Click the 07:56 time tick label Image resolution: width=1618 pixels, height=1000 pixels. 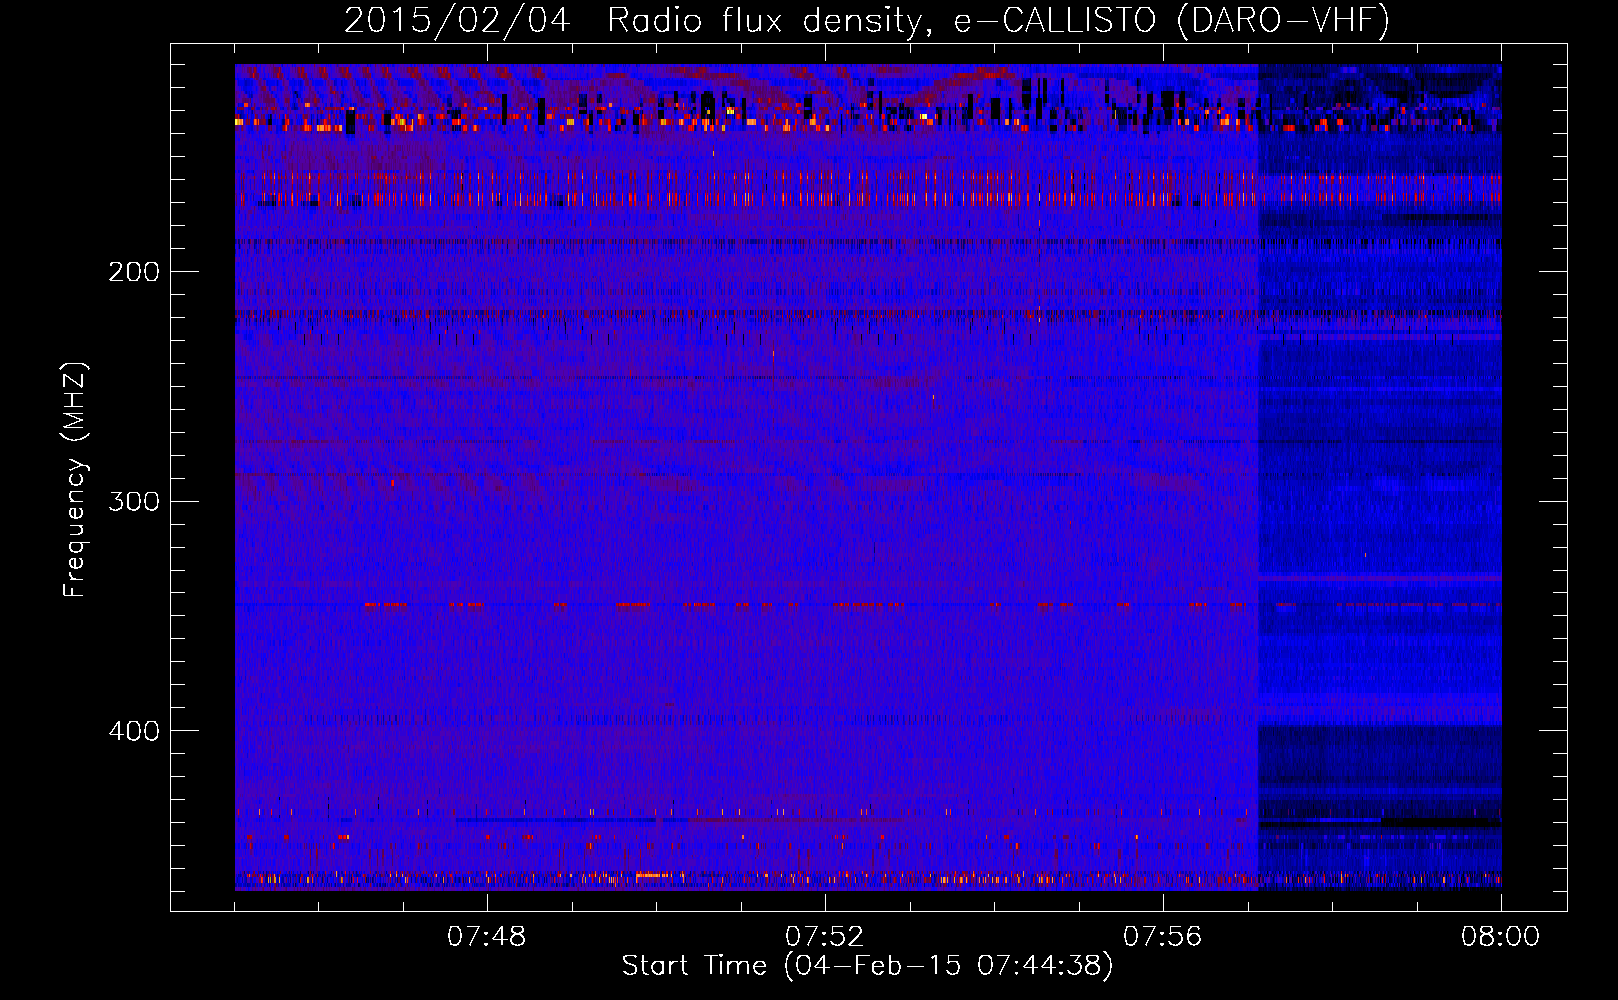coord(1162,937)
